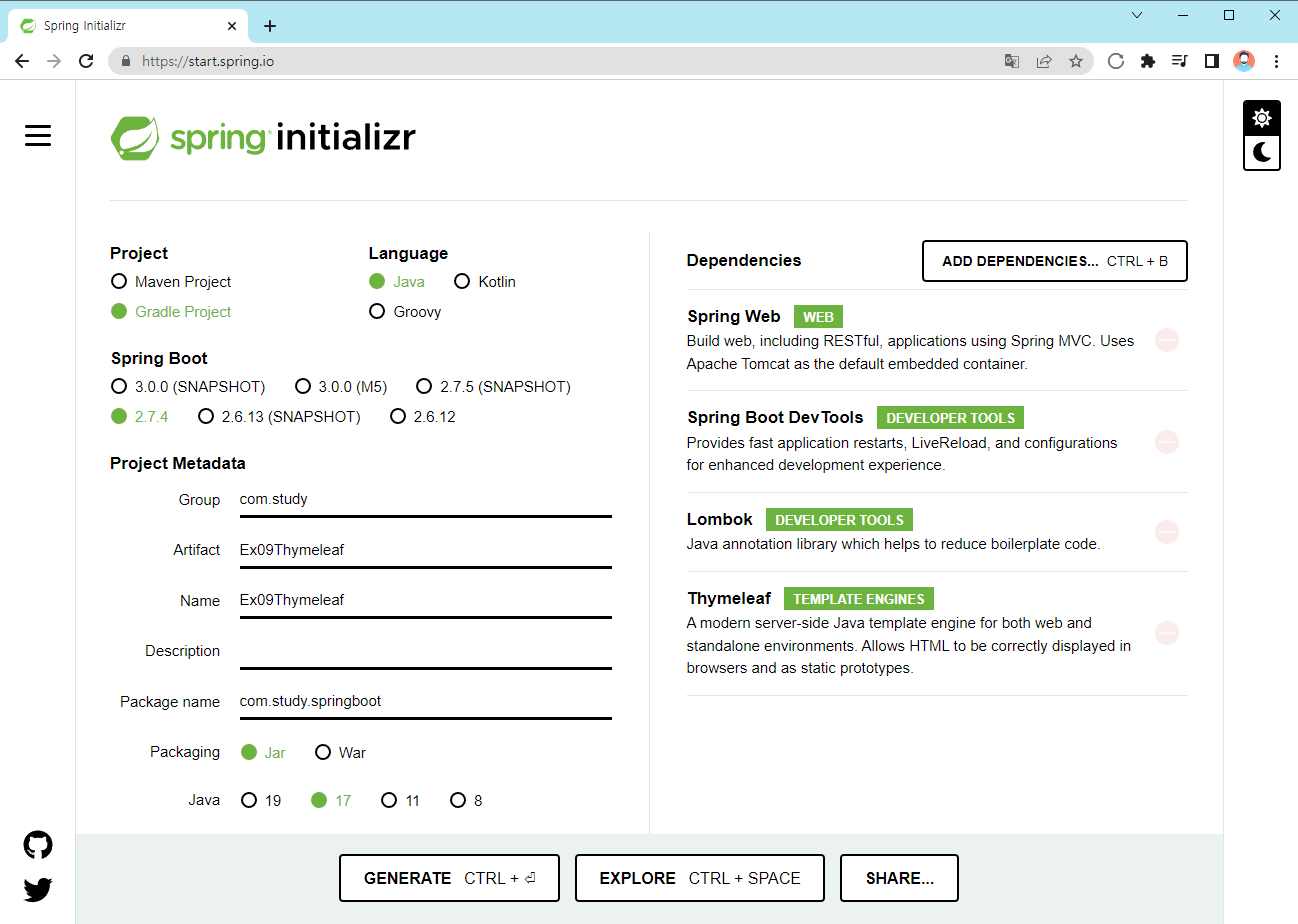
Task: Share this page icon in address bar
Action: 1044,61
